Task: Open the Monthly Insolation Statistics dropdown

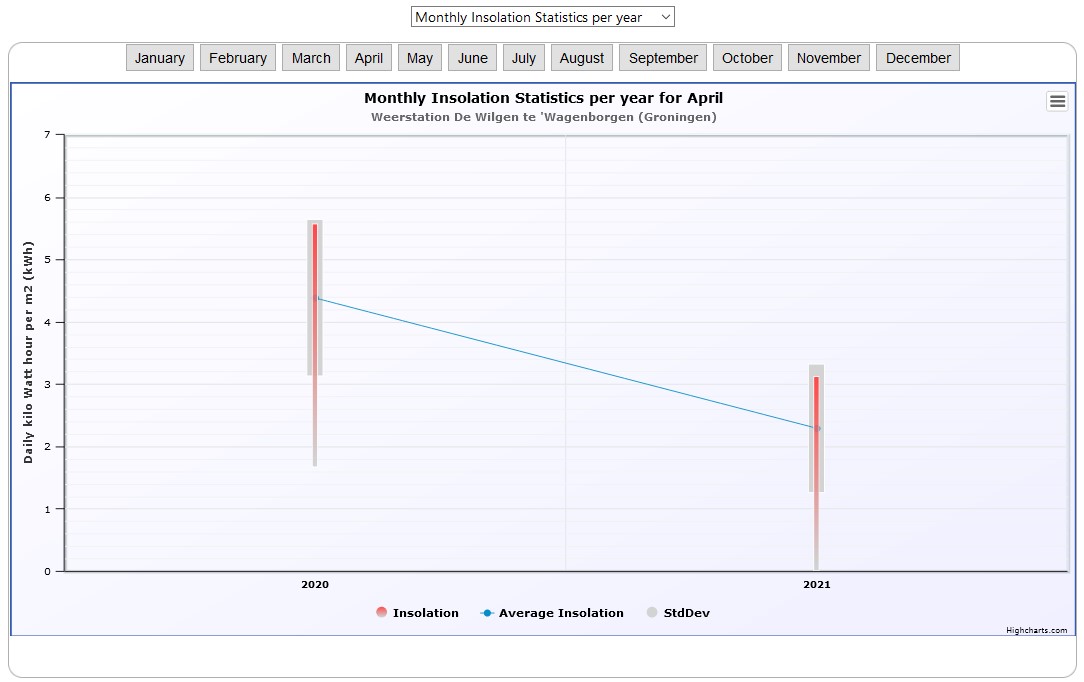Action: pos(542,17)
